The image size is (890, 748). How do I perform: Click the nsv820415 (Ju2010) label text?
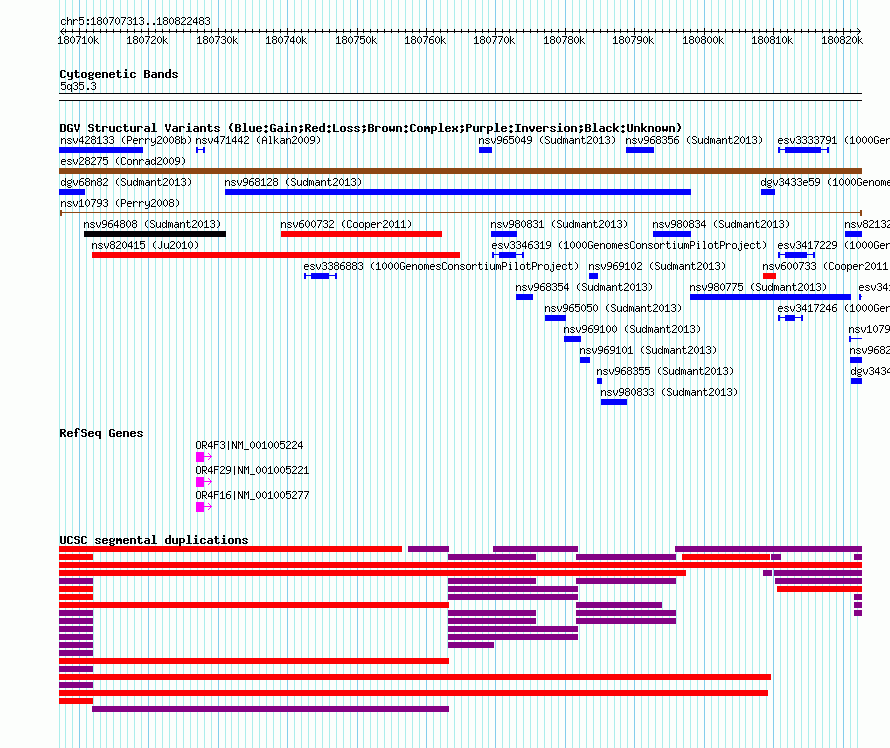point(145,245)
